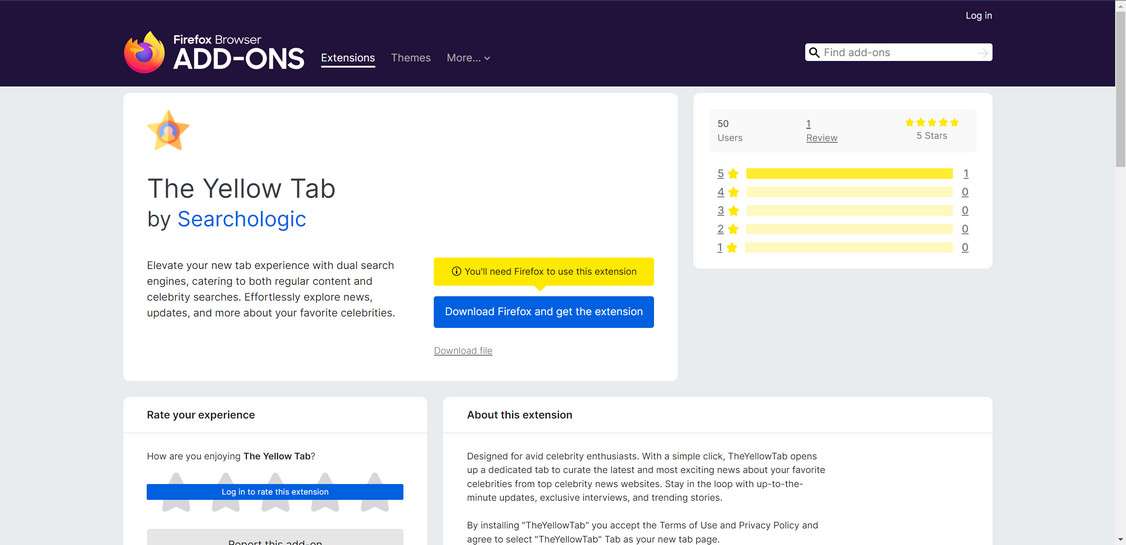
Task: Open the Searchologic author page
Action: click(x=241, y=219)
